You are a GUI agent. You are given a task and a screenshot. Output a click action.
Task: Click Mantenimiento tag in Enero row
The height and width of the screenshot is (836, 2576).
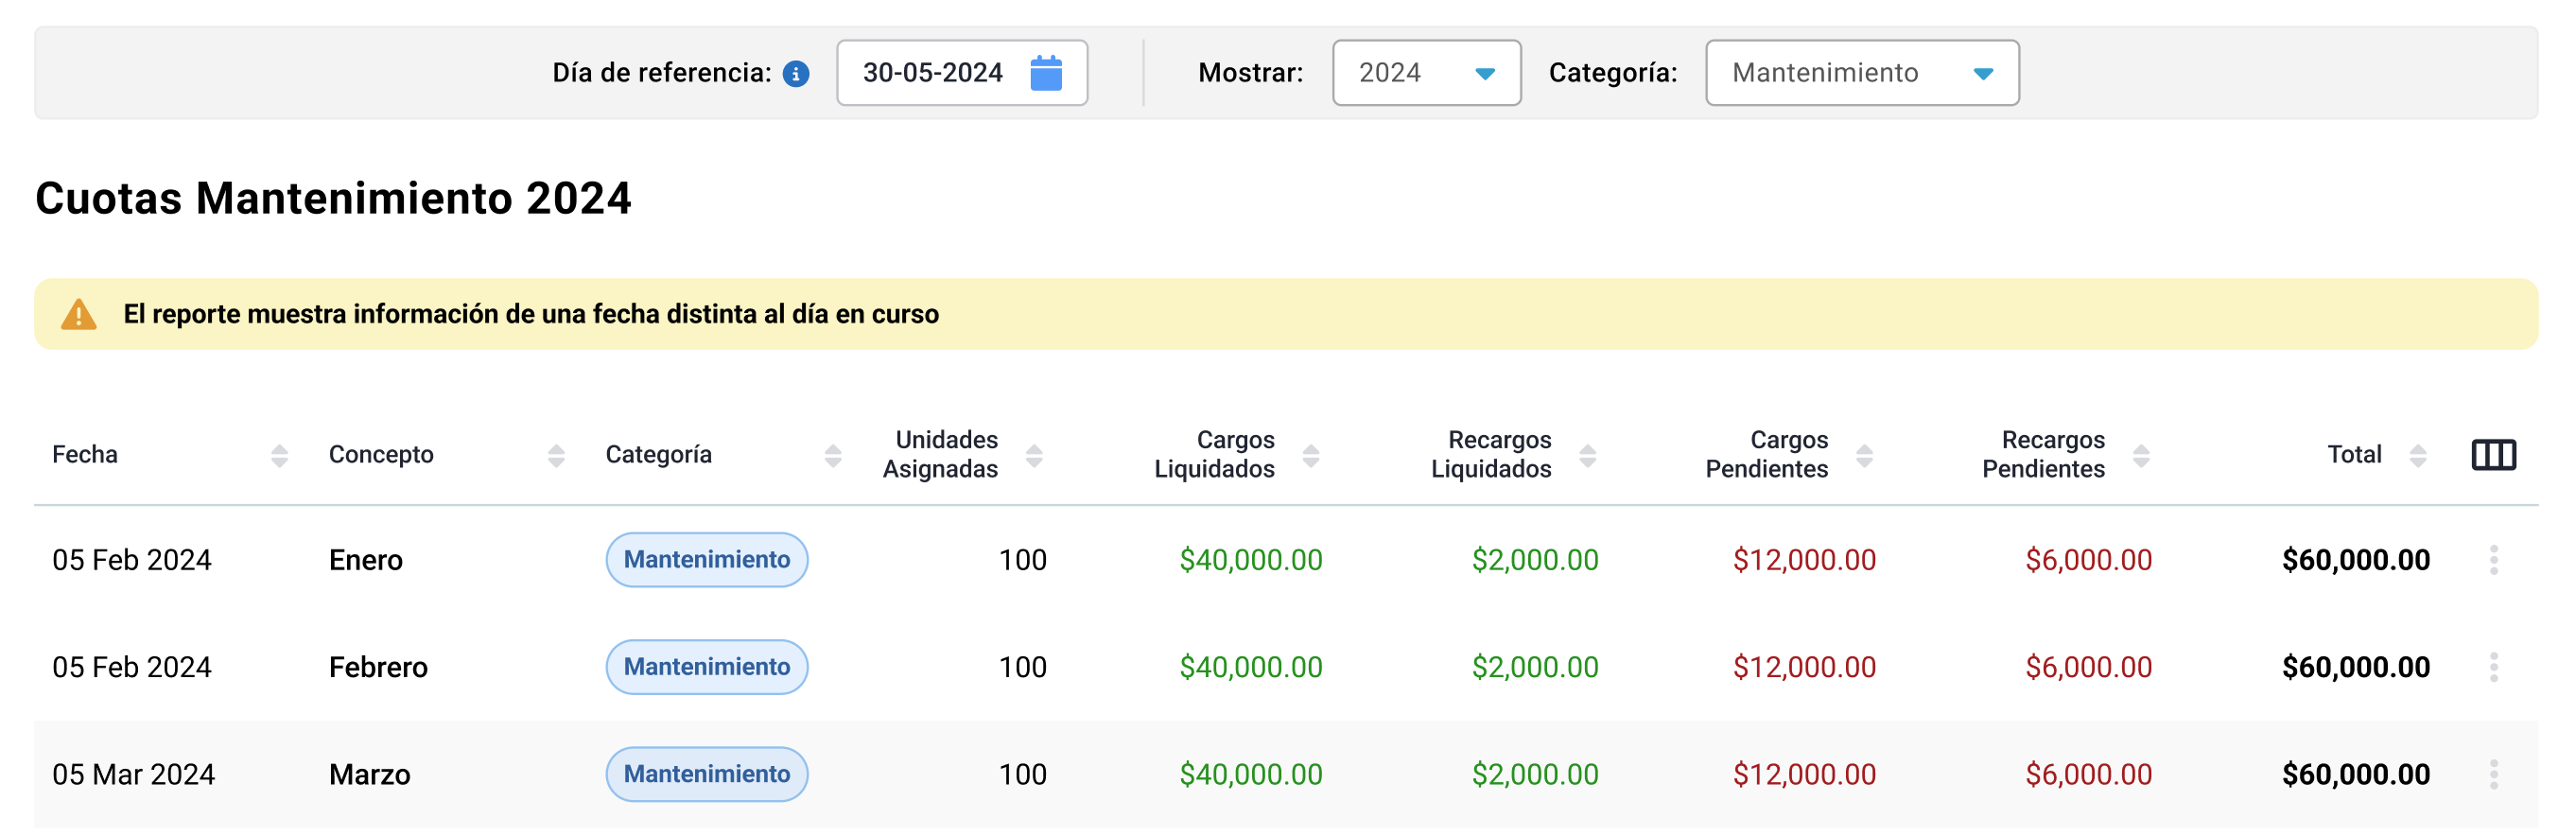[706, 560]
